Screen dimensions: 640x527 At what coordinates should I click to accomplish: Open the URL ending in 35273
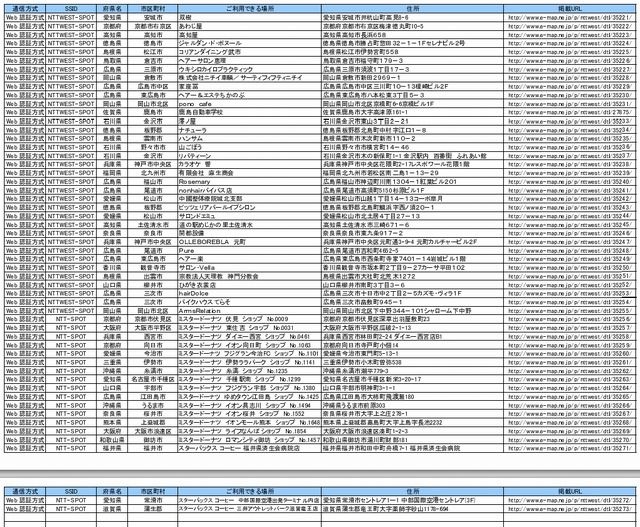click(x=570, y=509)
